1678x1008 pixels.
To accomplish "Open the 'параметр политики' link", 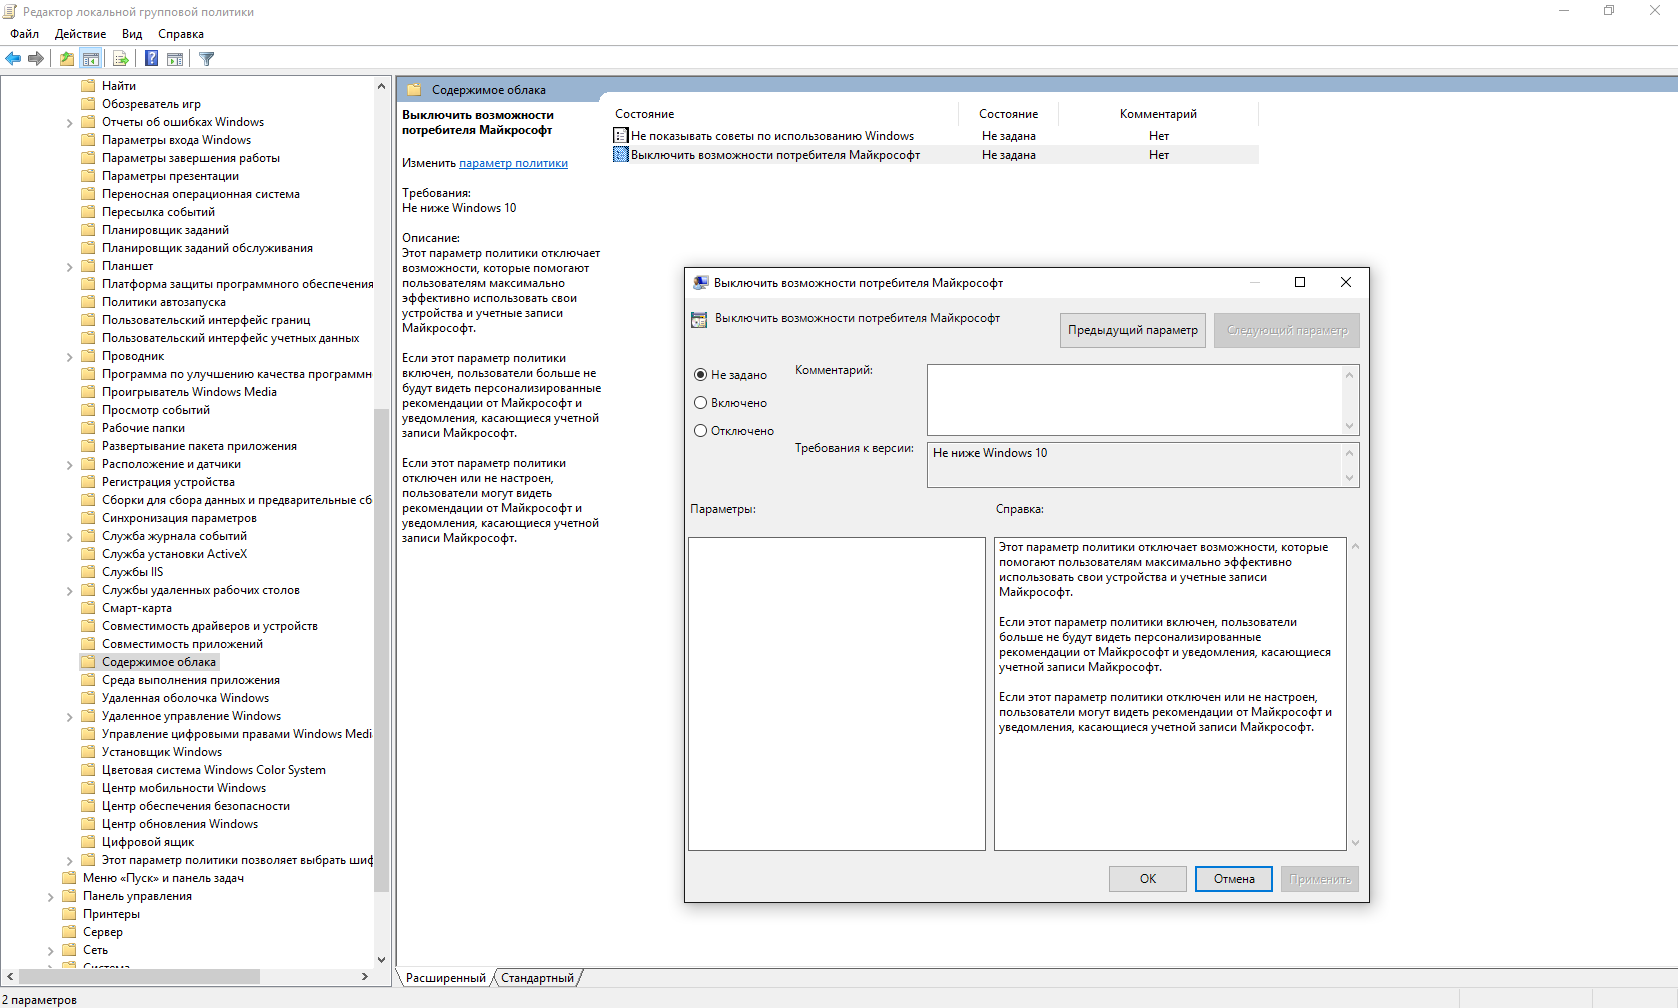I will [513, 163].
